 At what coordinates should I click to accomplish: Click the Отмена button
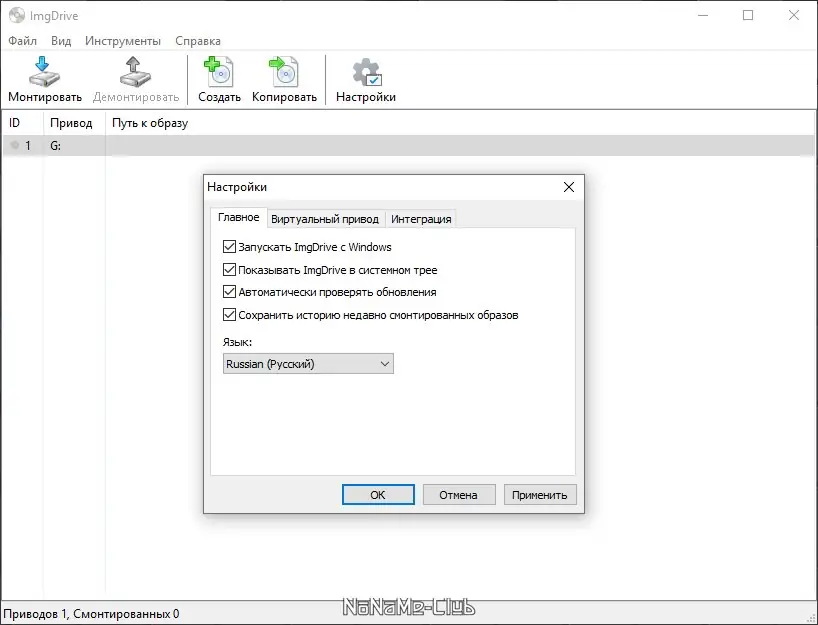click(x=459, y=495)
